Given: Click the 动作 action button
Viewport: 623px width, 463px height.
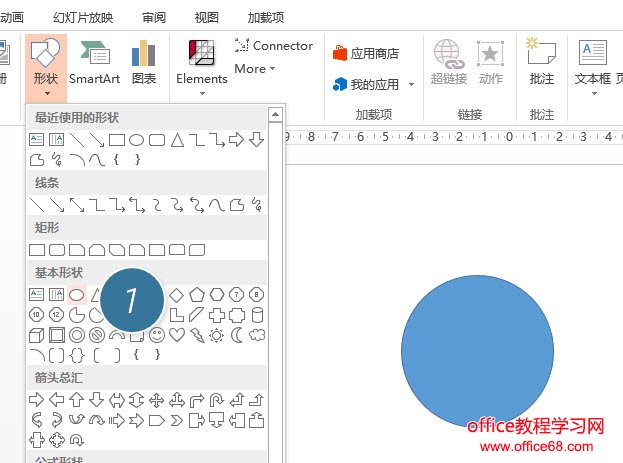Looking at the screenshot, I should 491,63.
